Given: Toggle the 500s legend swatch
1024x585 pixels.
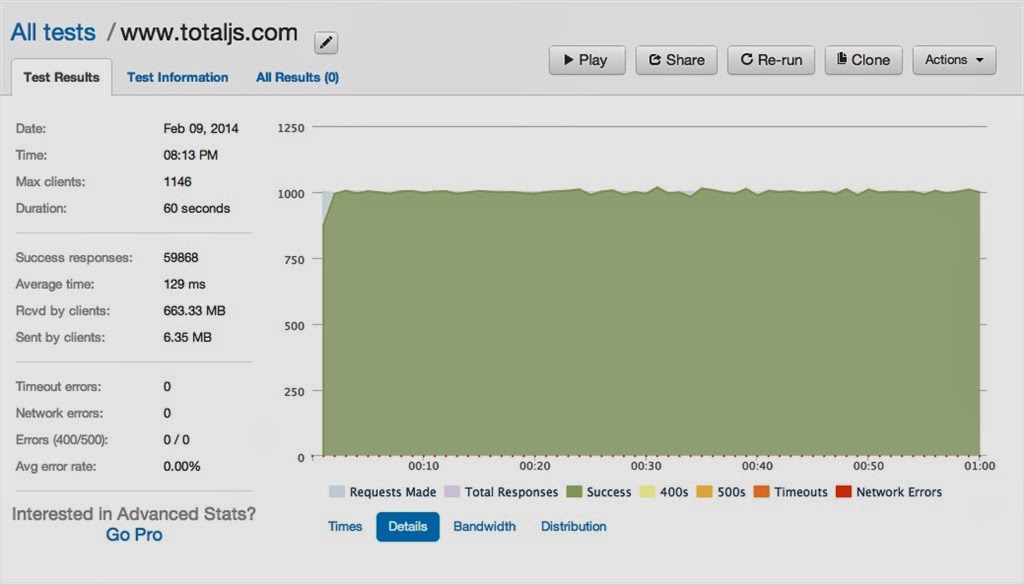Looking at the screenshot, I should 704,492.
